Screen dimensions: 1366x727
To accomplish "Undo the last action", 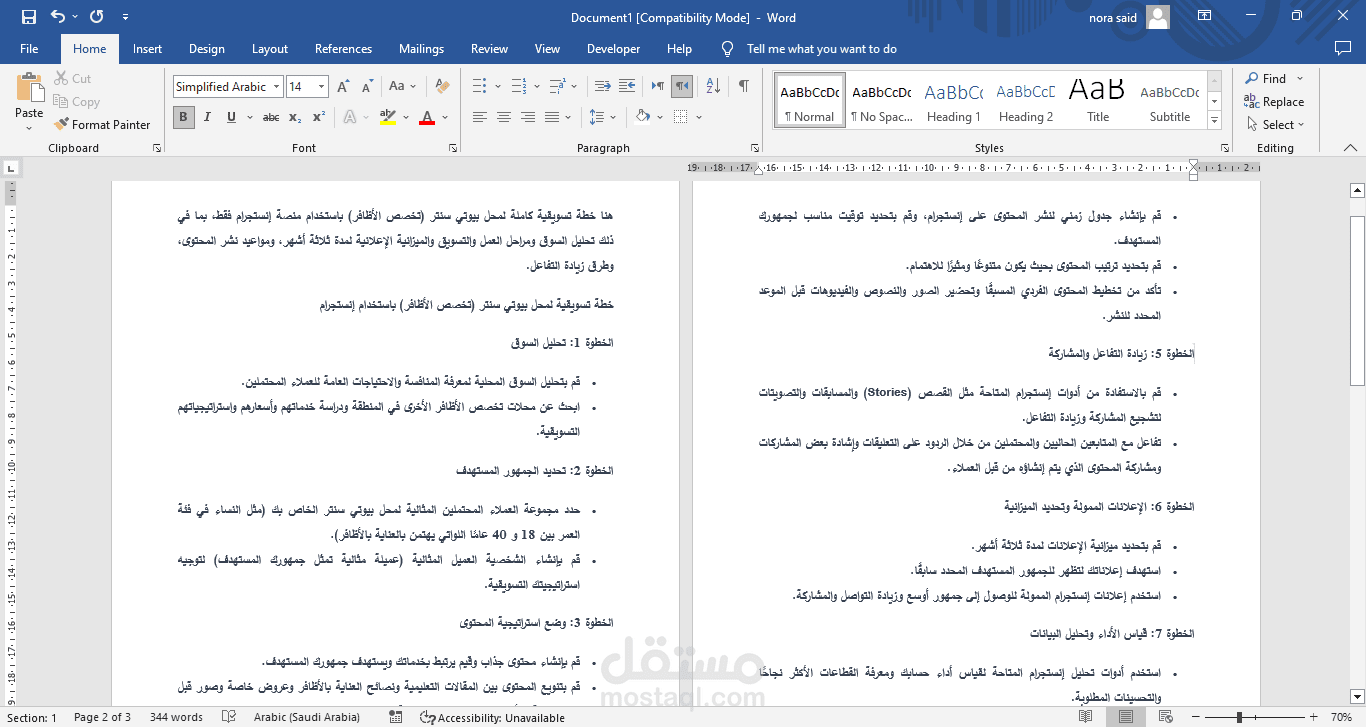I will point(58,17).
